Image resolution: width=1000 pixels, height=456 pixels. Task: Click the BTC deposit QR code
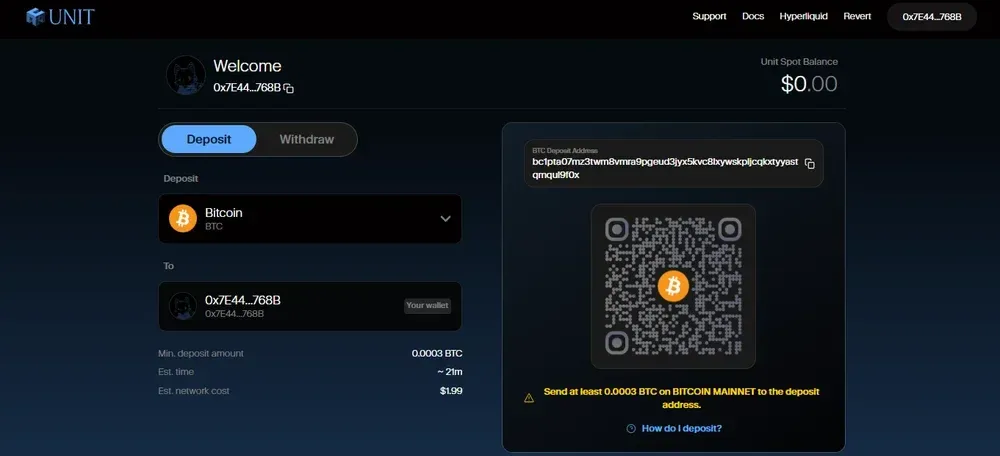pos(673,286)
